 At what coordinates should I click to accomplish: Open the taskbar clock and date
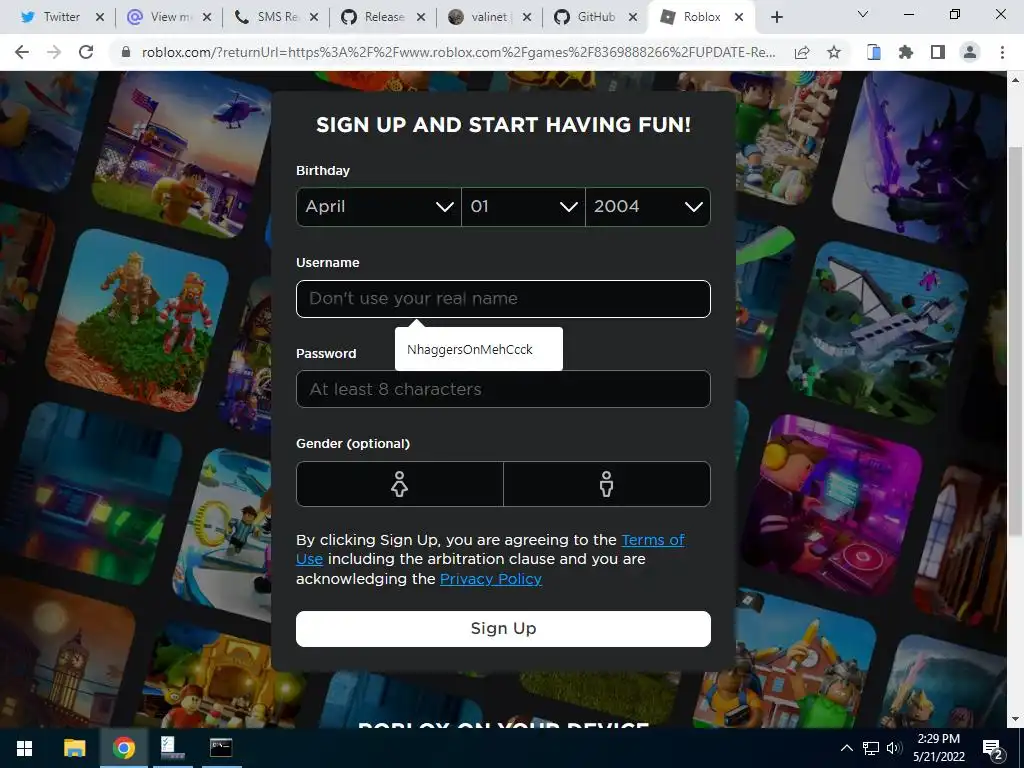(939, 748)
